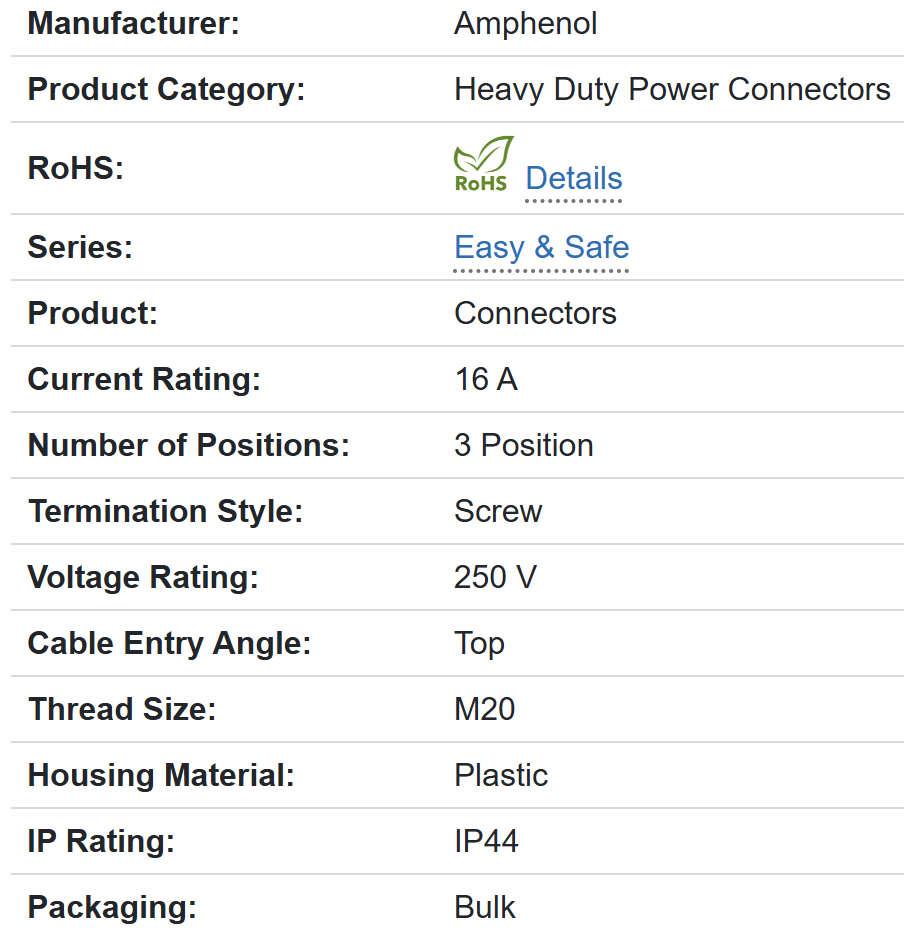This screenshot has width=904, height=932.
Task: Click the Number of Positions: label
Action: pos(189,445)
